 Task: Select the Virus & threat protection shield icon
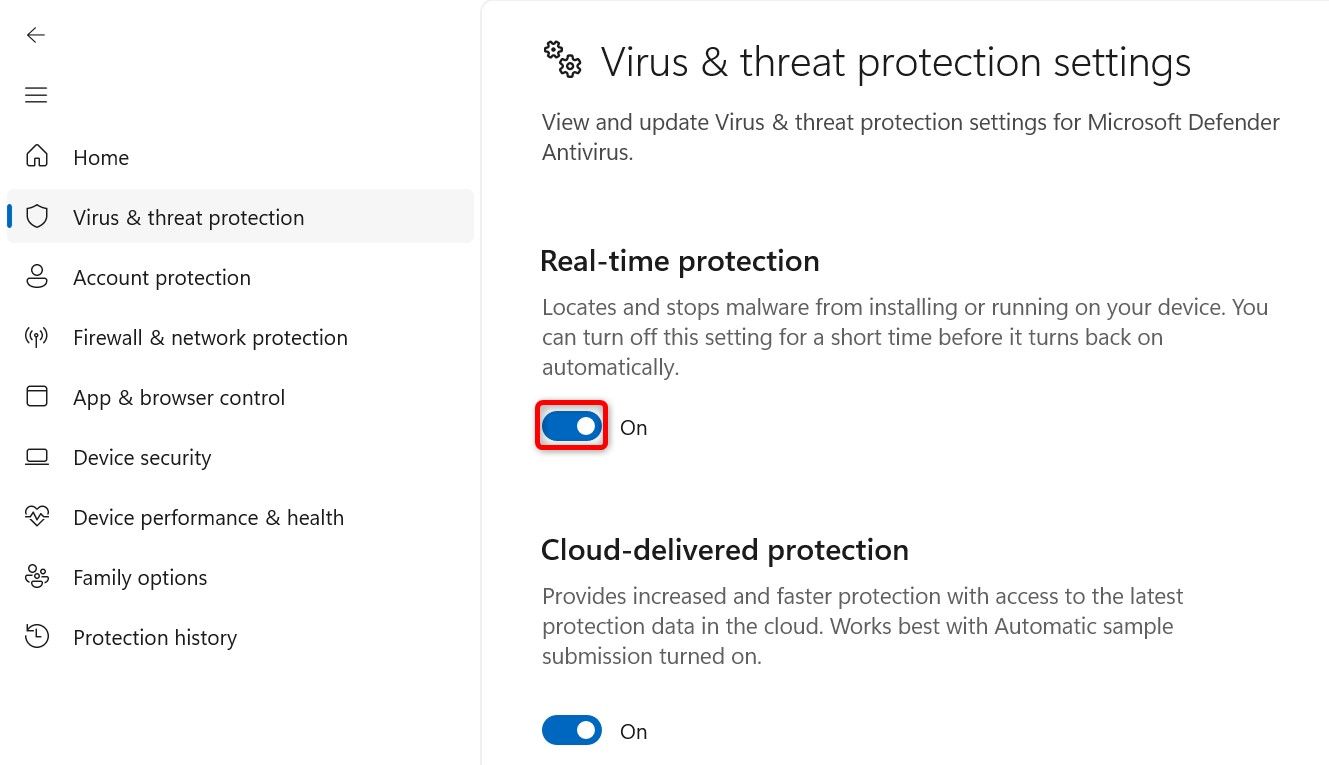(x=36, y=216)
